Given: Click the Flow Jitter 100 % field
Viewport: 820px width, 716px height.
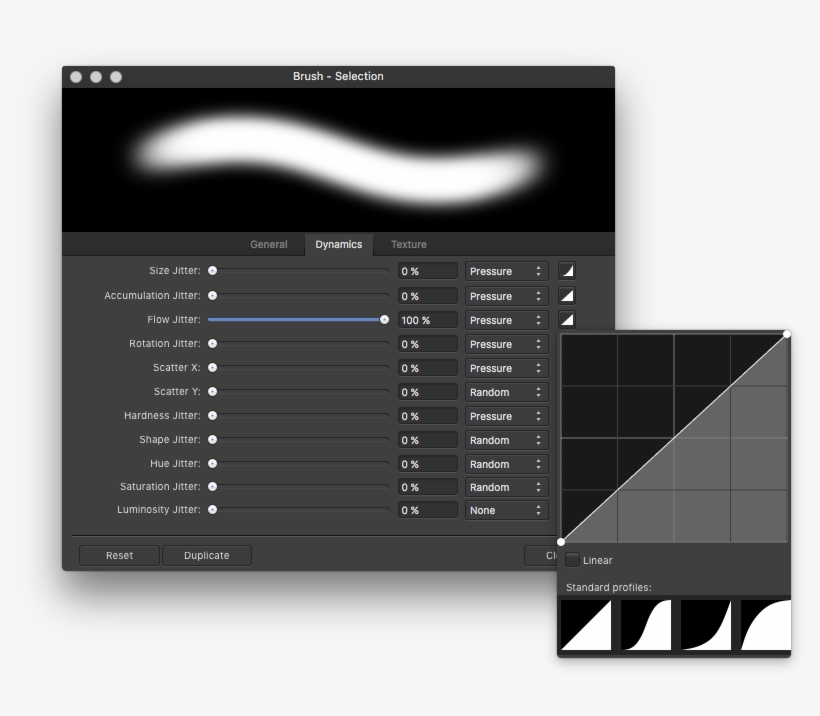Looking at the screenshot, I should click(x=427, y=320).
